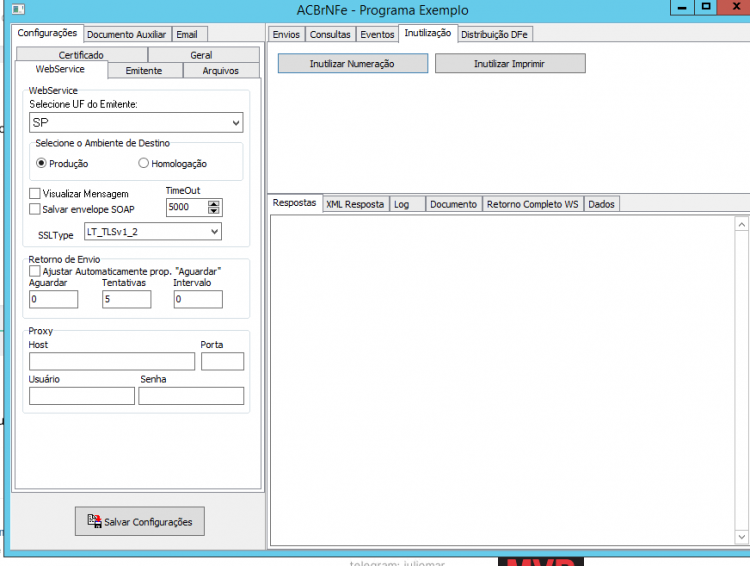Click inside the Respostas text area
The width and height of the screenshot is (750, 566).
[x=502, y=380]
